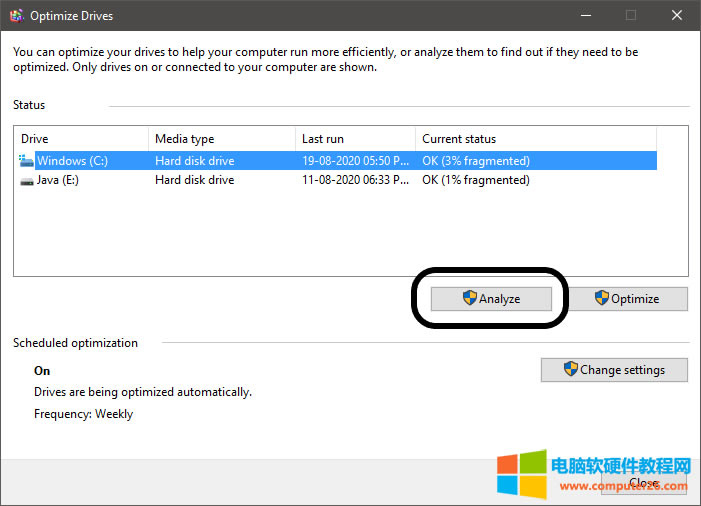The height and width of the screenshot is (506, 701).
Task: Click 'Hard disk drive' in Java (E:) row
Action: click(x=194, y=180)
